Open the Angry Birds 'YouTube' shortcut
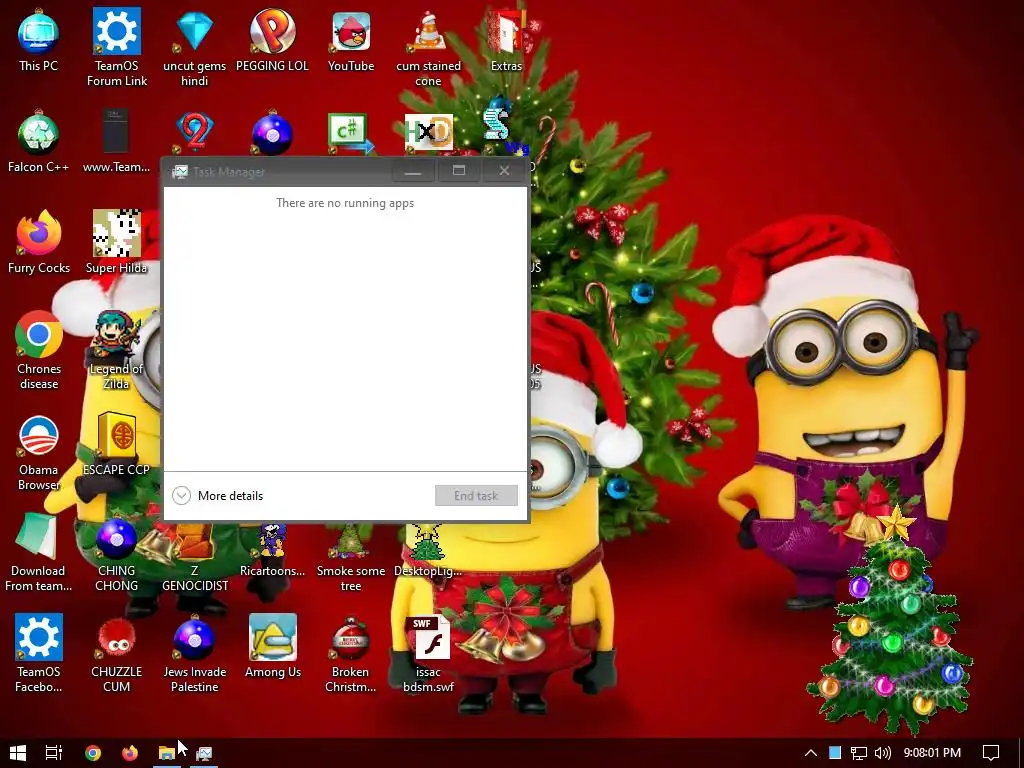The image size is (1024, 768). pyautogui.click(x=351, y=40)
